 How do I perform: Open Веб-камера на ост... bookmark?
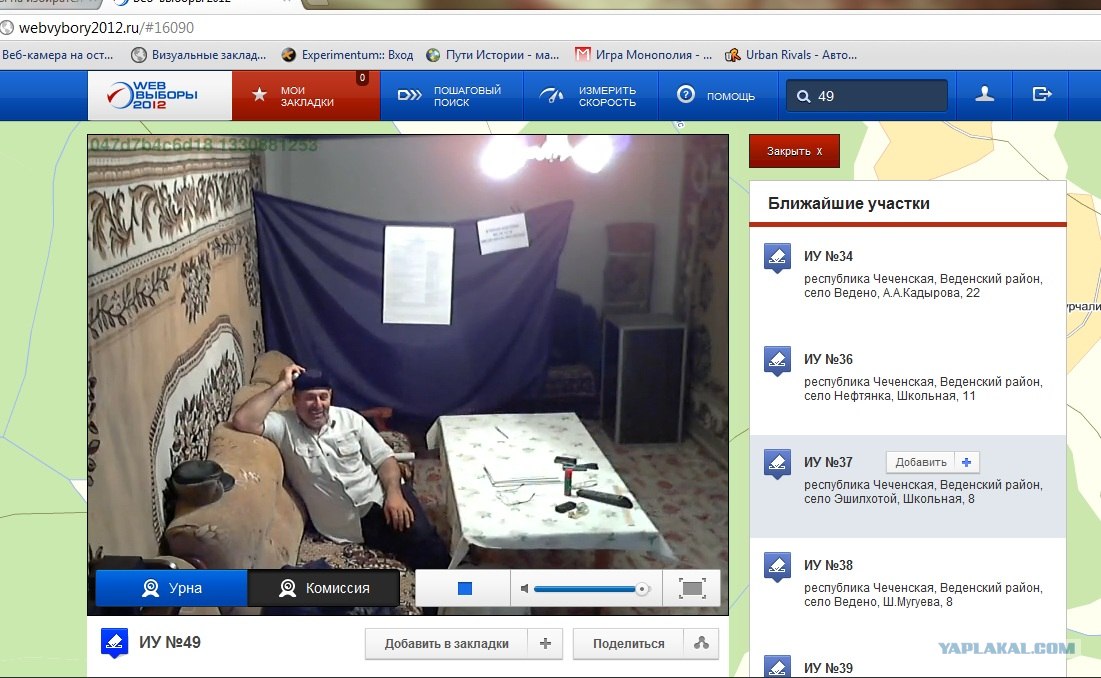click(58, 55)
